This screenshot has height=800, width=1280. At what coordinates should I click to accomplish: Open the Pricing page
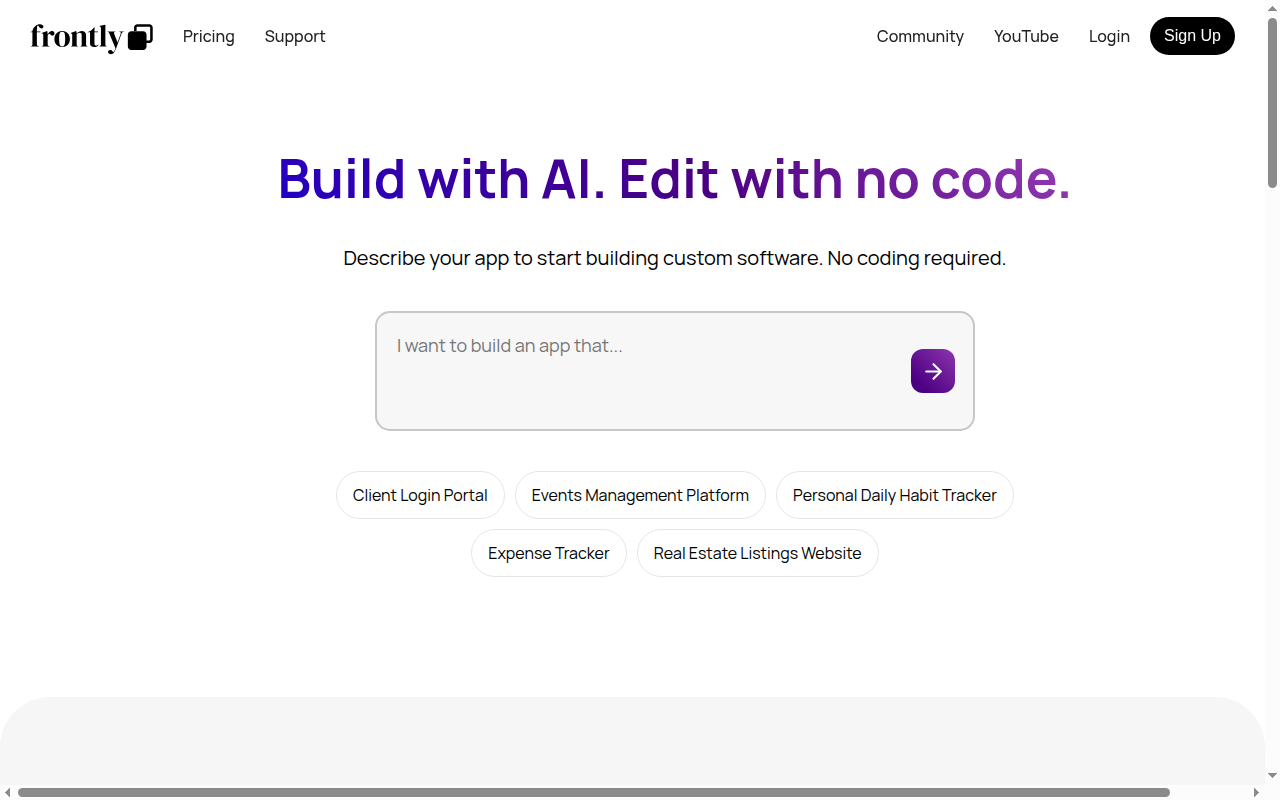click(x=209, y=36)
